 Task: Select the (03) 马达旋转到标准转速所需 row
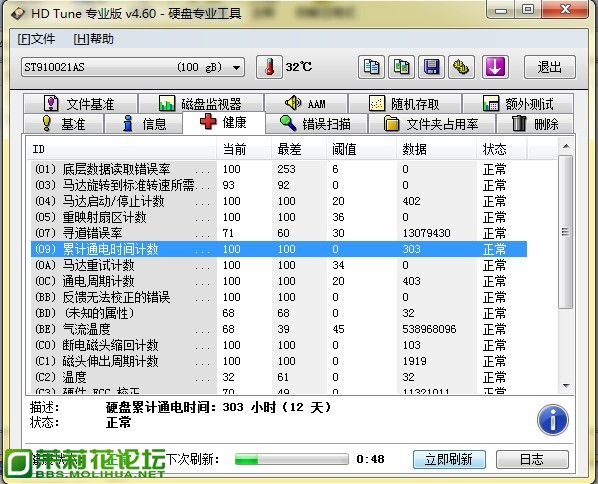click(x=278, y=185)
